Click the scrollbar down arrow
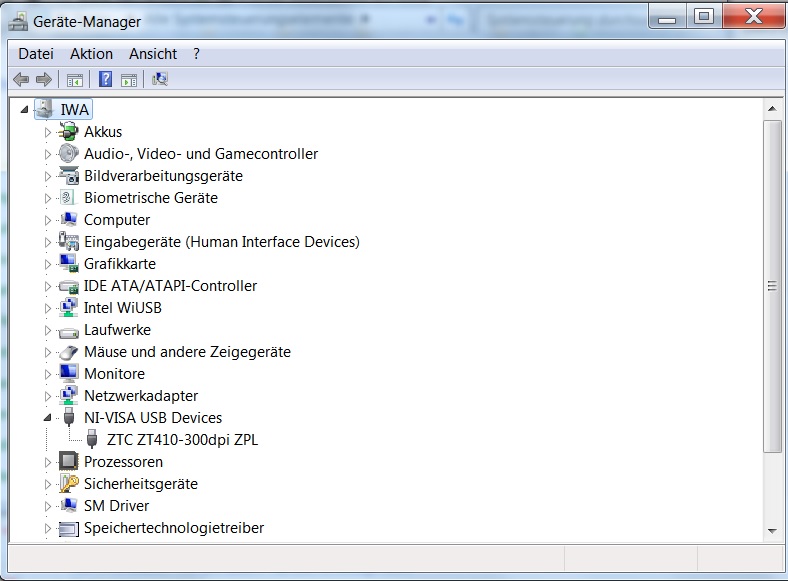This screenshot has height=581, width=788. (772, 531)
